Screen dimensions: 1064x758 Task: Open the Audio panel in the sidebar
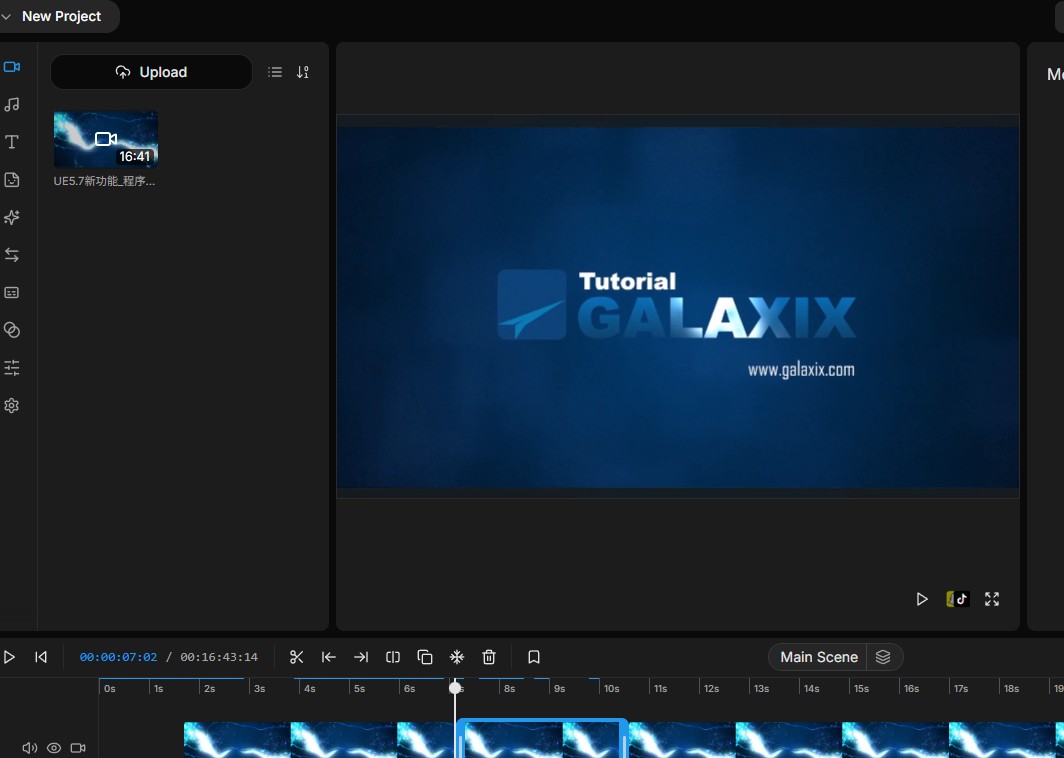click(12, 104)
